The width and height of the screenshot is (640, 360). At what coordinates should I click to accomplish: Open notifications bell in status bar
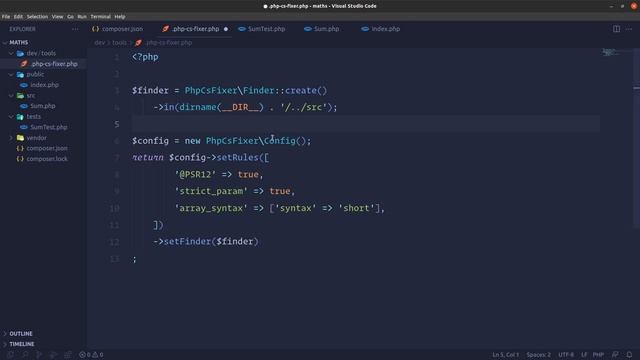[x=629, y=355]
